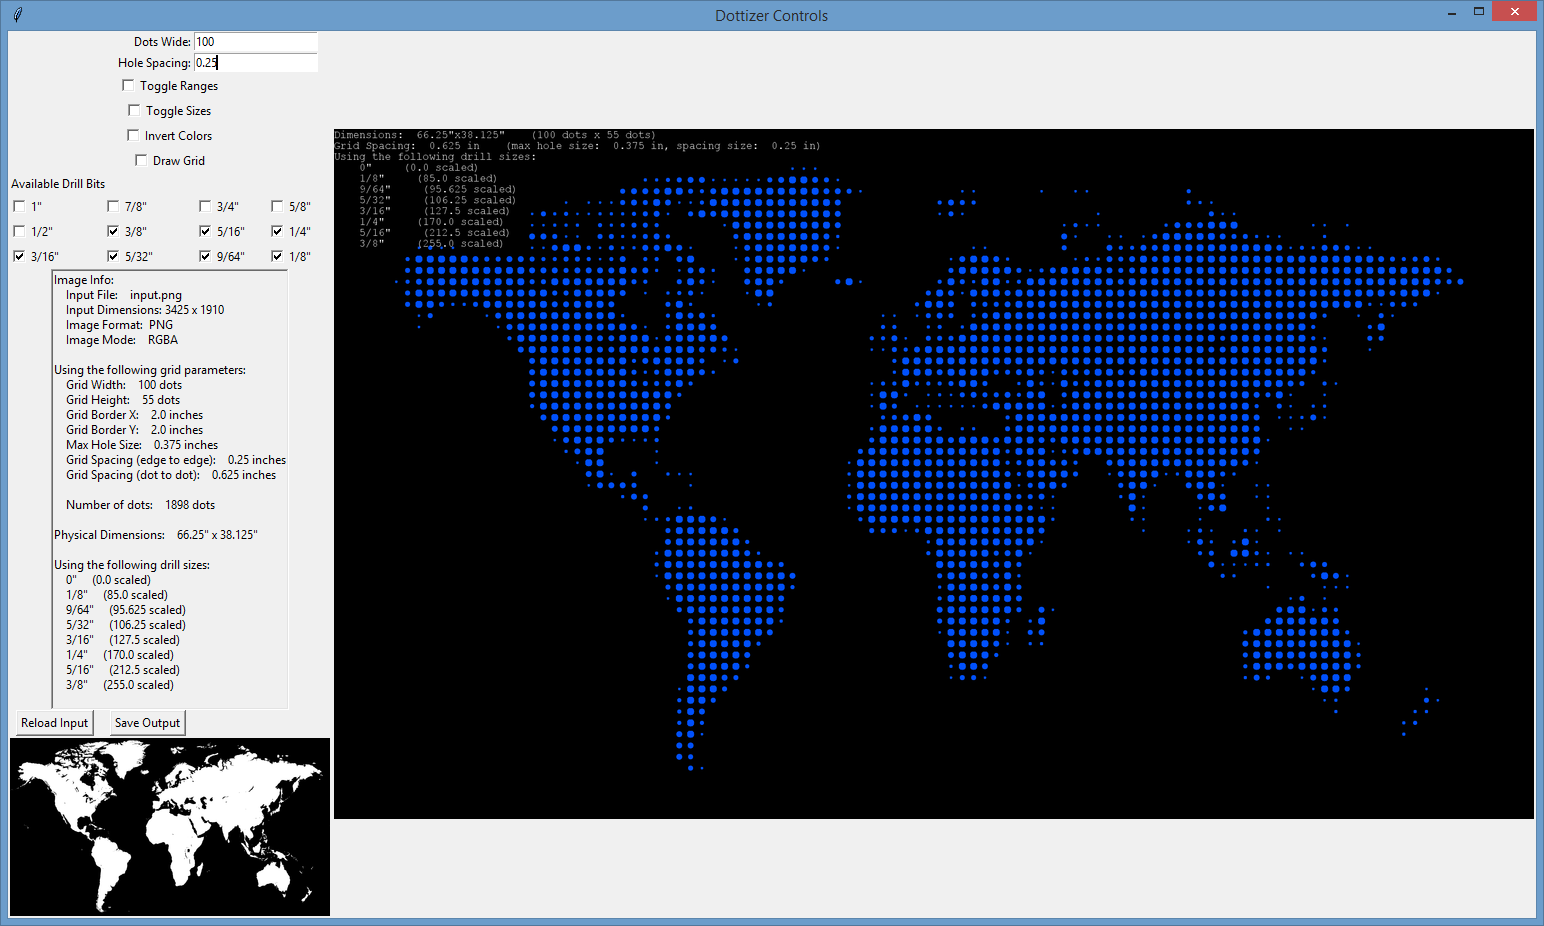Minimize the Dottizer Controls window

point(1452,14)
